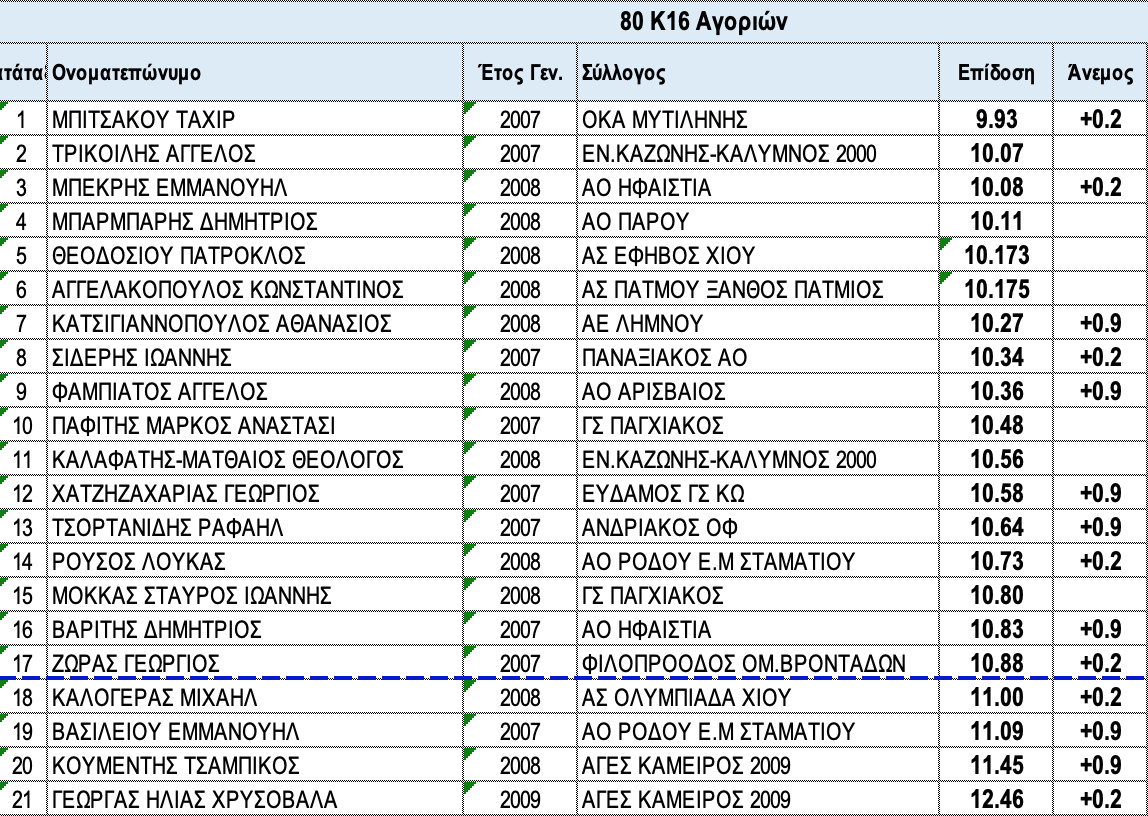Click the 'Ονοματεπώνυμο' column header
Screen dimensions: 1148x816
coord(126,73)
